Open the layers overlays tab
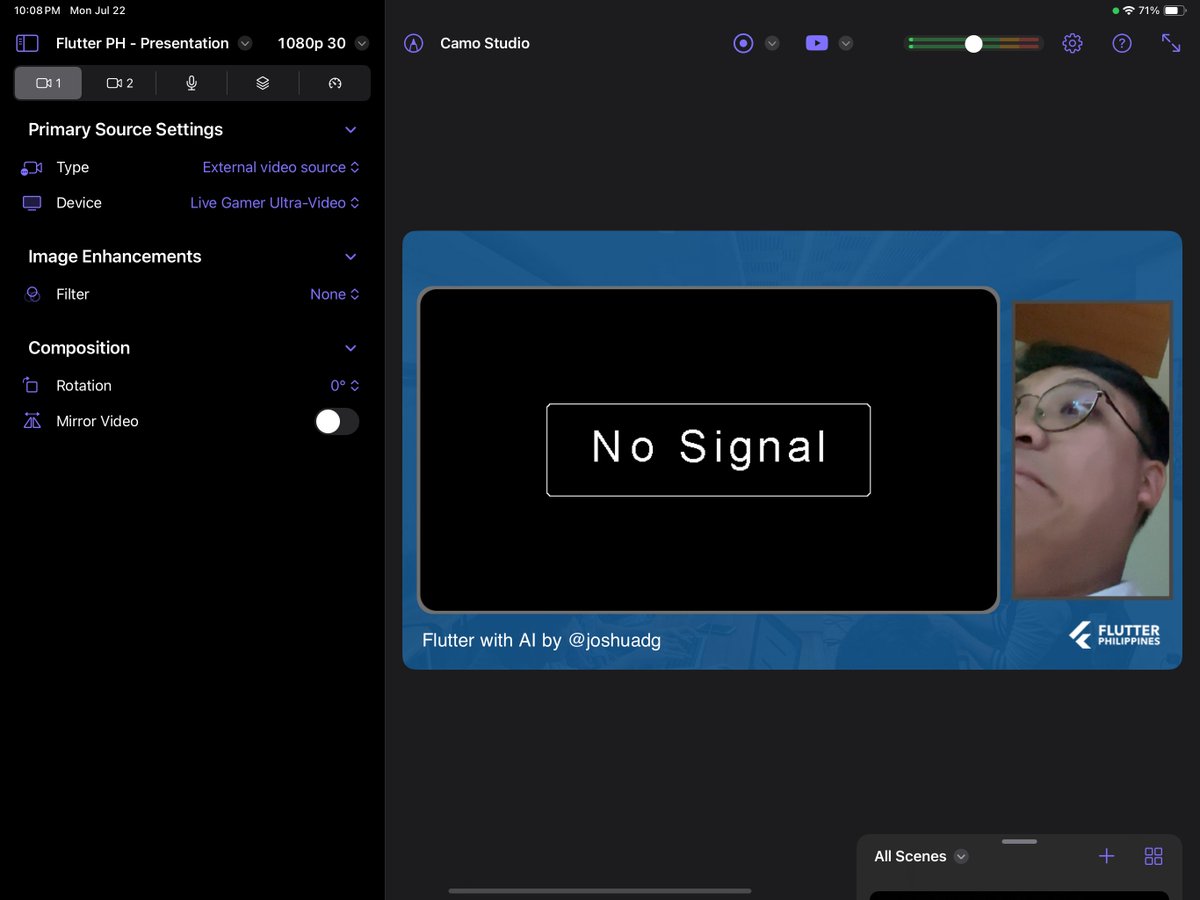The height and width of the screenshot is (900, 1200). 263,83
